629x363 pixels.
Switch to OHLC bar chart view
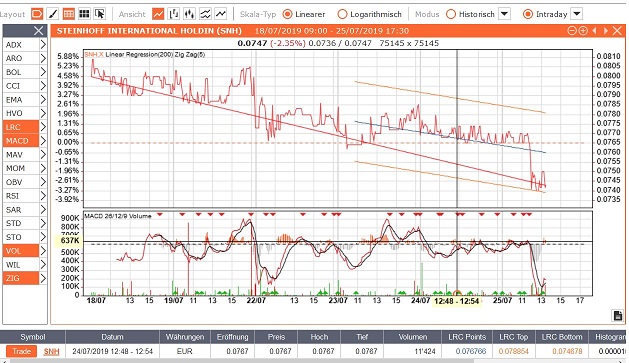[x=174, y=14]
